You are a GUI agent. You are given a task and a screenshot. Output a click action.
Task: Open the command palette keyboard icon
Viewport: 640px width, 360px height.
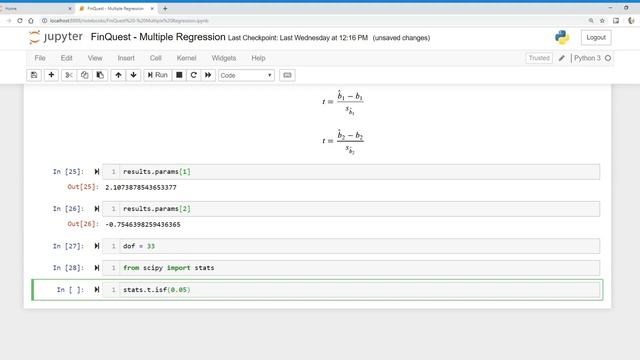coord(287,75)
